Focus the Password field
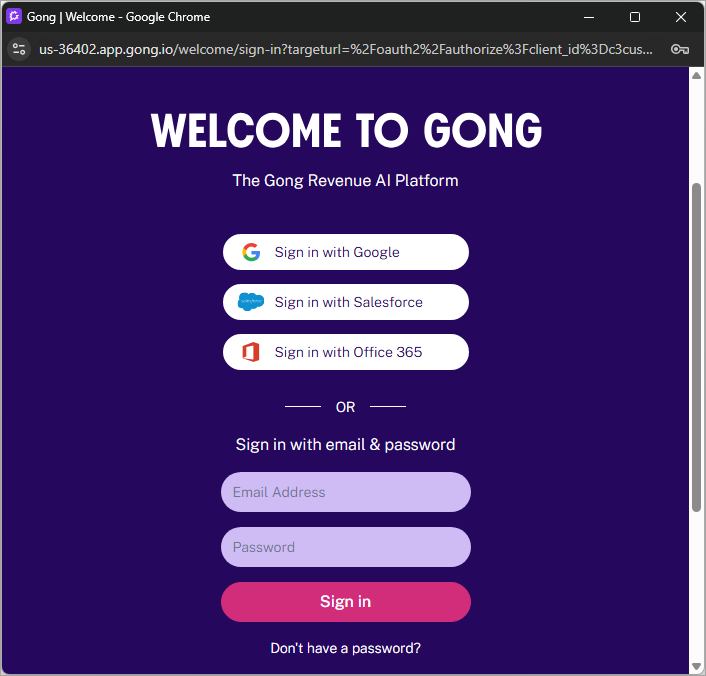The image size is (706, 676). (x=346, y=547)
